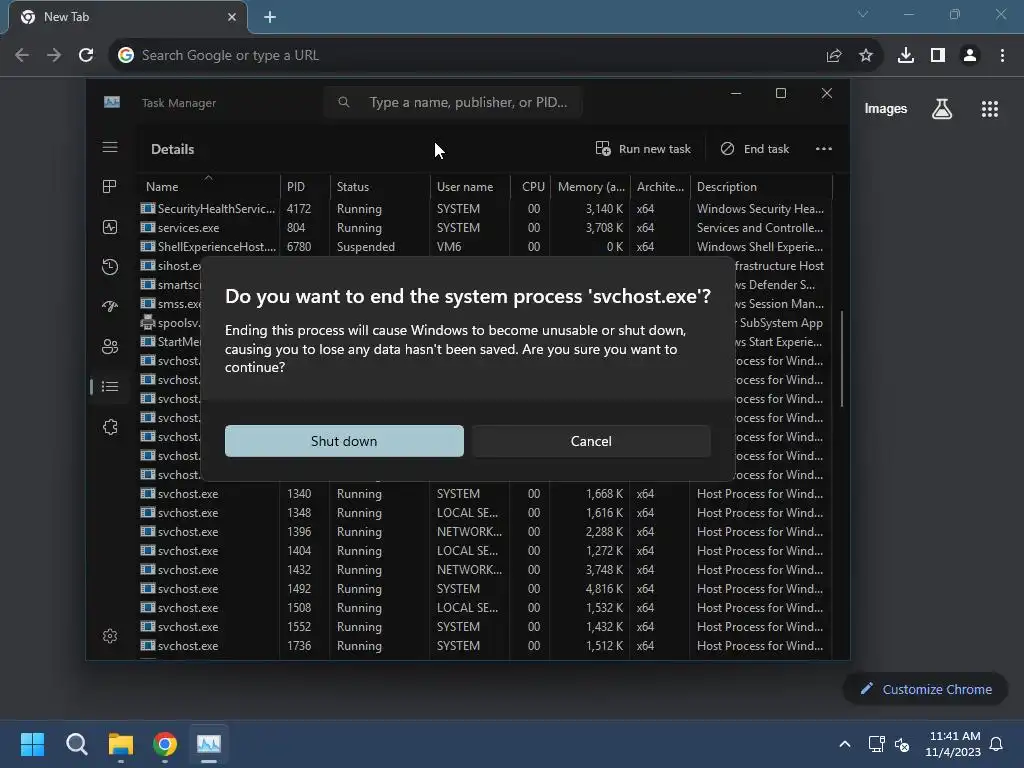1024x768 pixels.
Task: Open the notifications bell in tray
Action: point(996,744)
